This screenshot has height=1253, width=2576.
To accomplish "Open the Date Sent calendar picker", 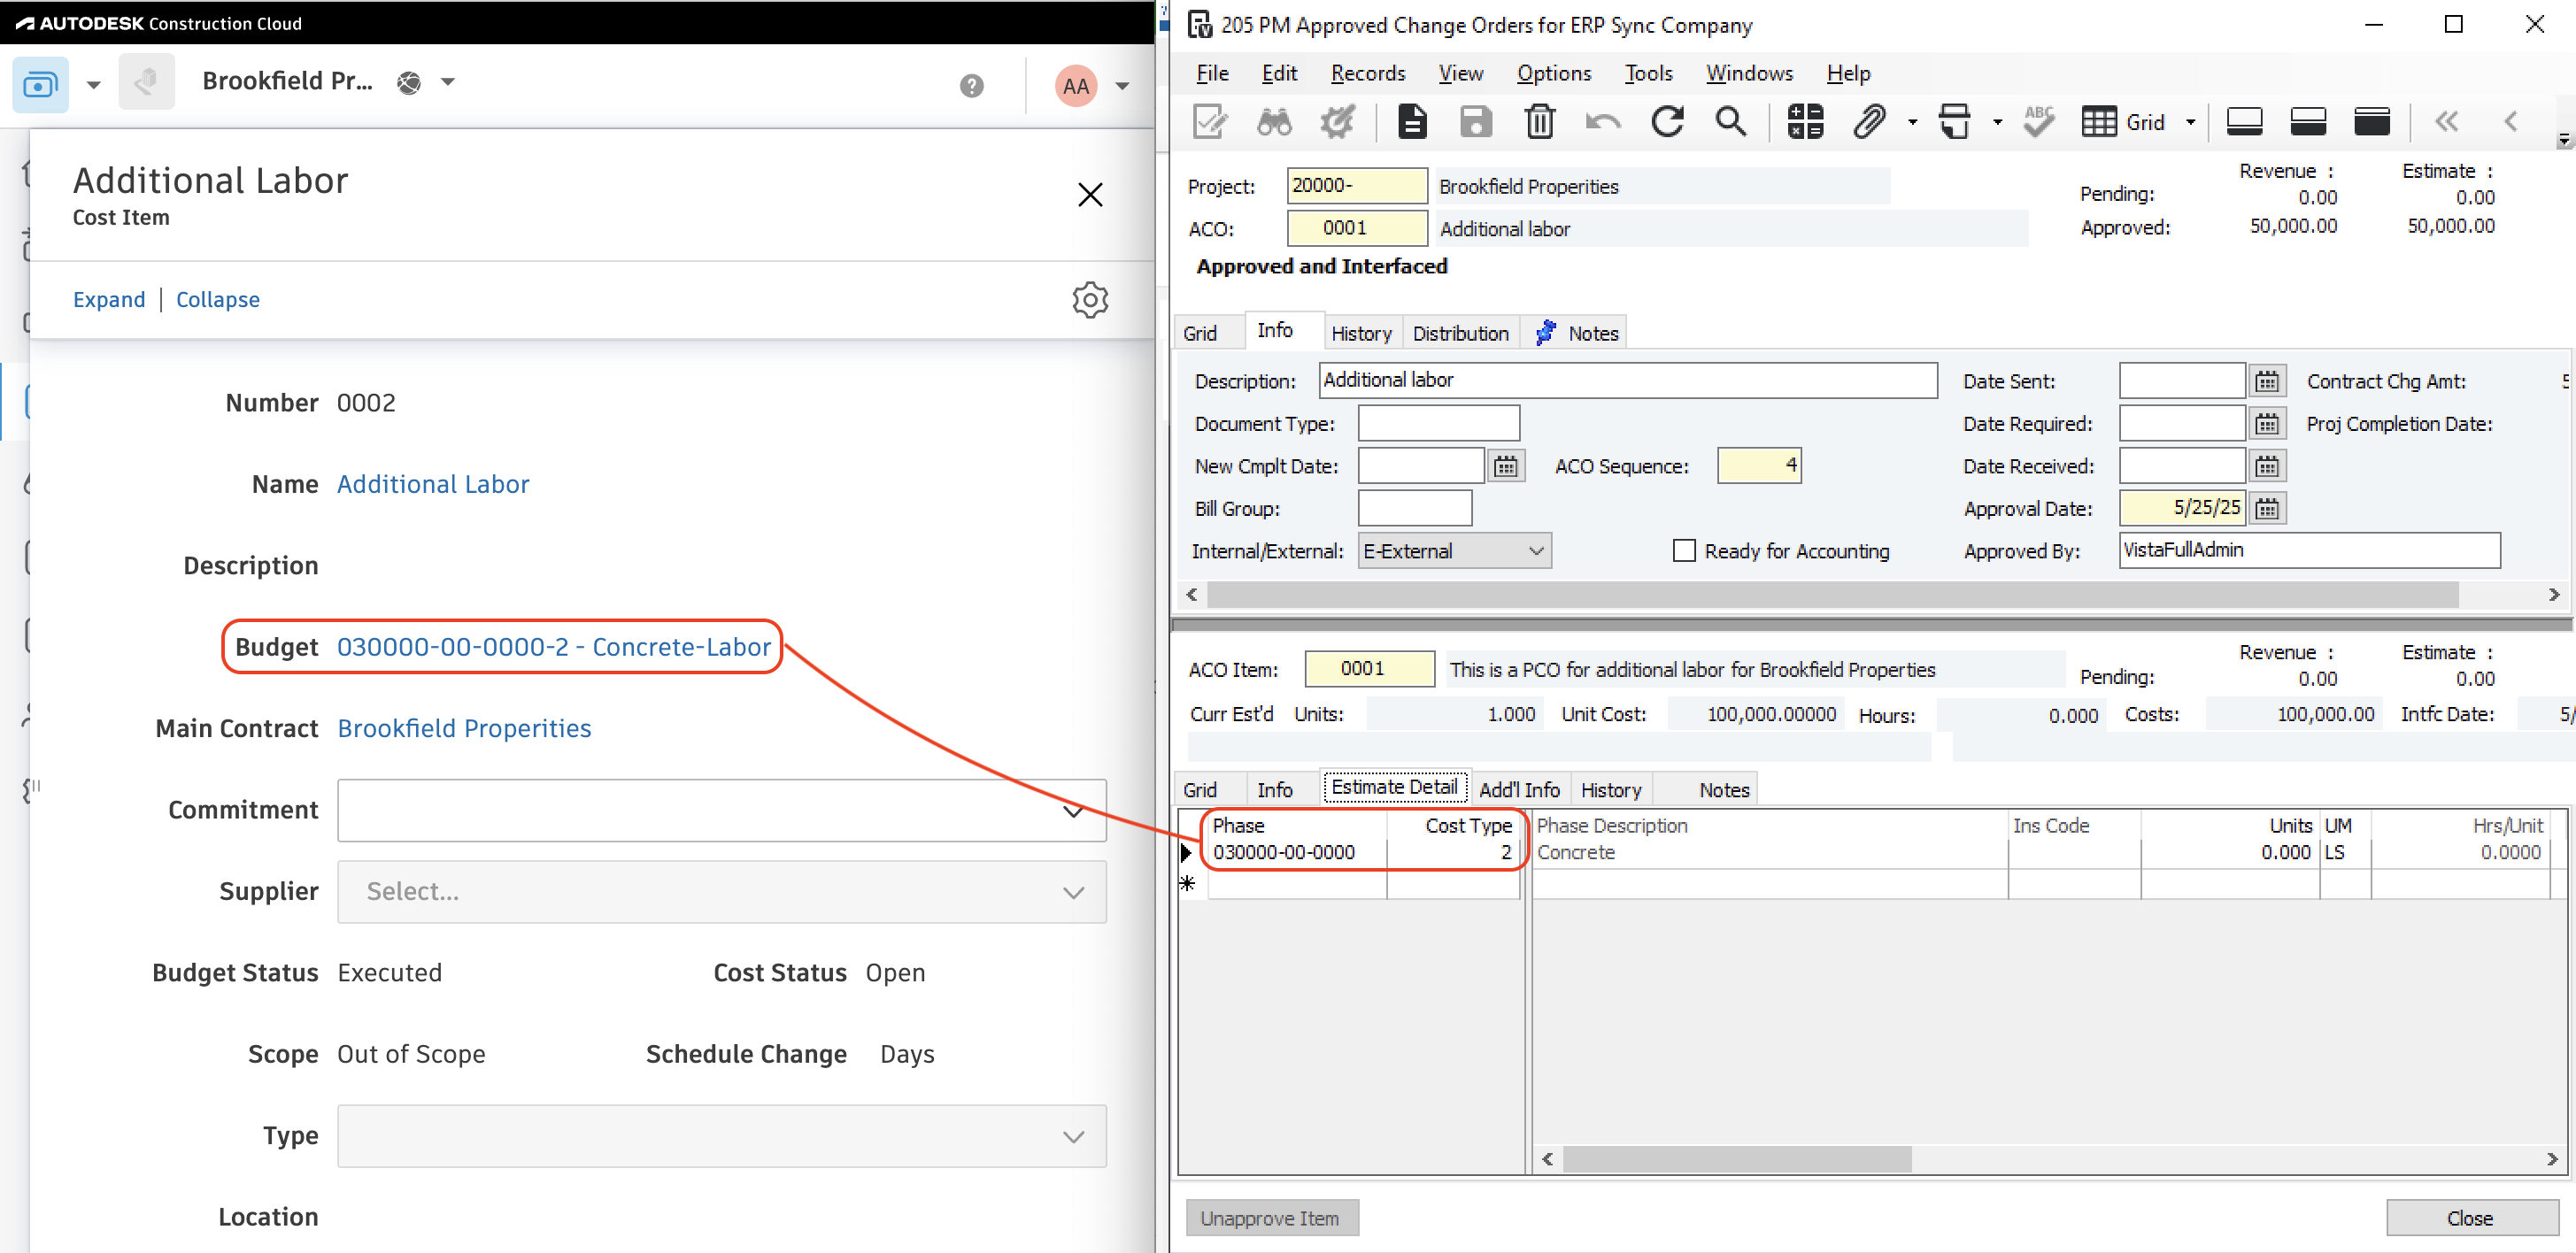I will coord(2267,382).
